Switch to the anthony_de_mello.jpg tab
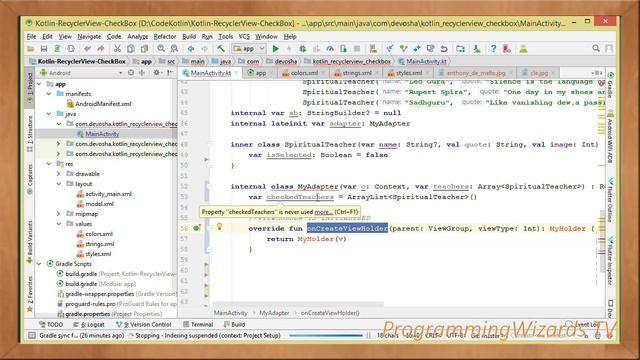Image resolution: width=640 pixels, height=360 pixels. coord(476,73)
